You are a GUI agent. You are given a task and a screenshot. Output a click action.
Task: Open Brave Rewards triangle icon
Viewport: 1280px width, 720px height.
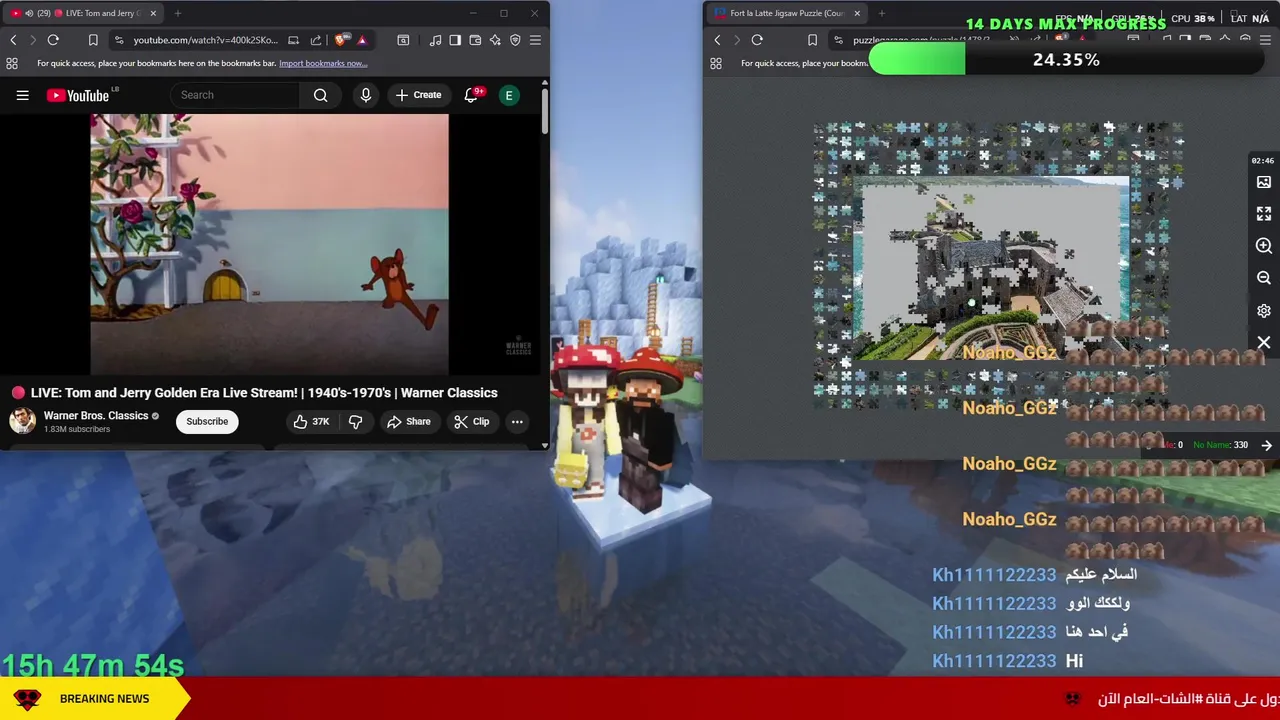coord(362,40)
